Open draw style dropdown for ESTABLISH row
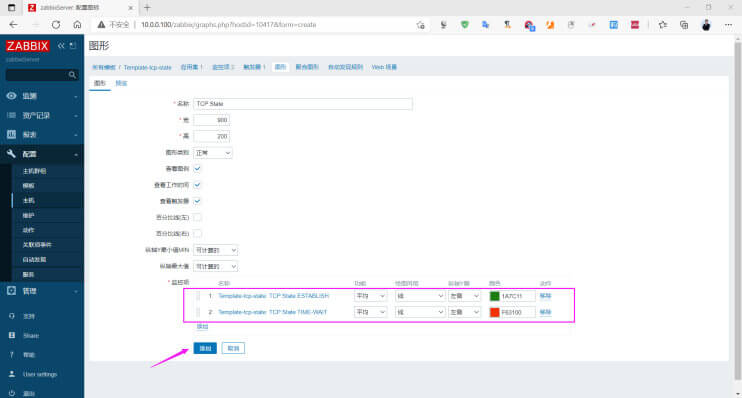The image size is (742, 398). [420, 296]
